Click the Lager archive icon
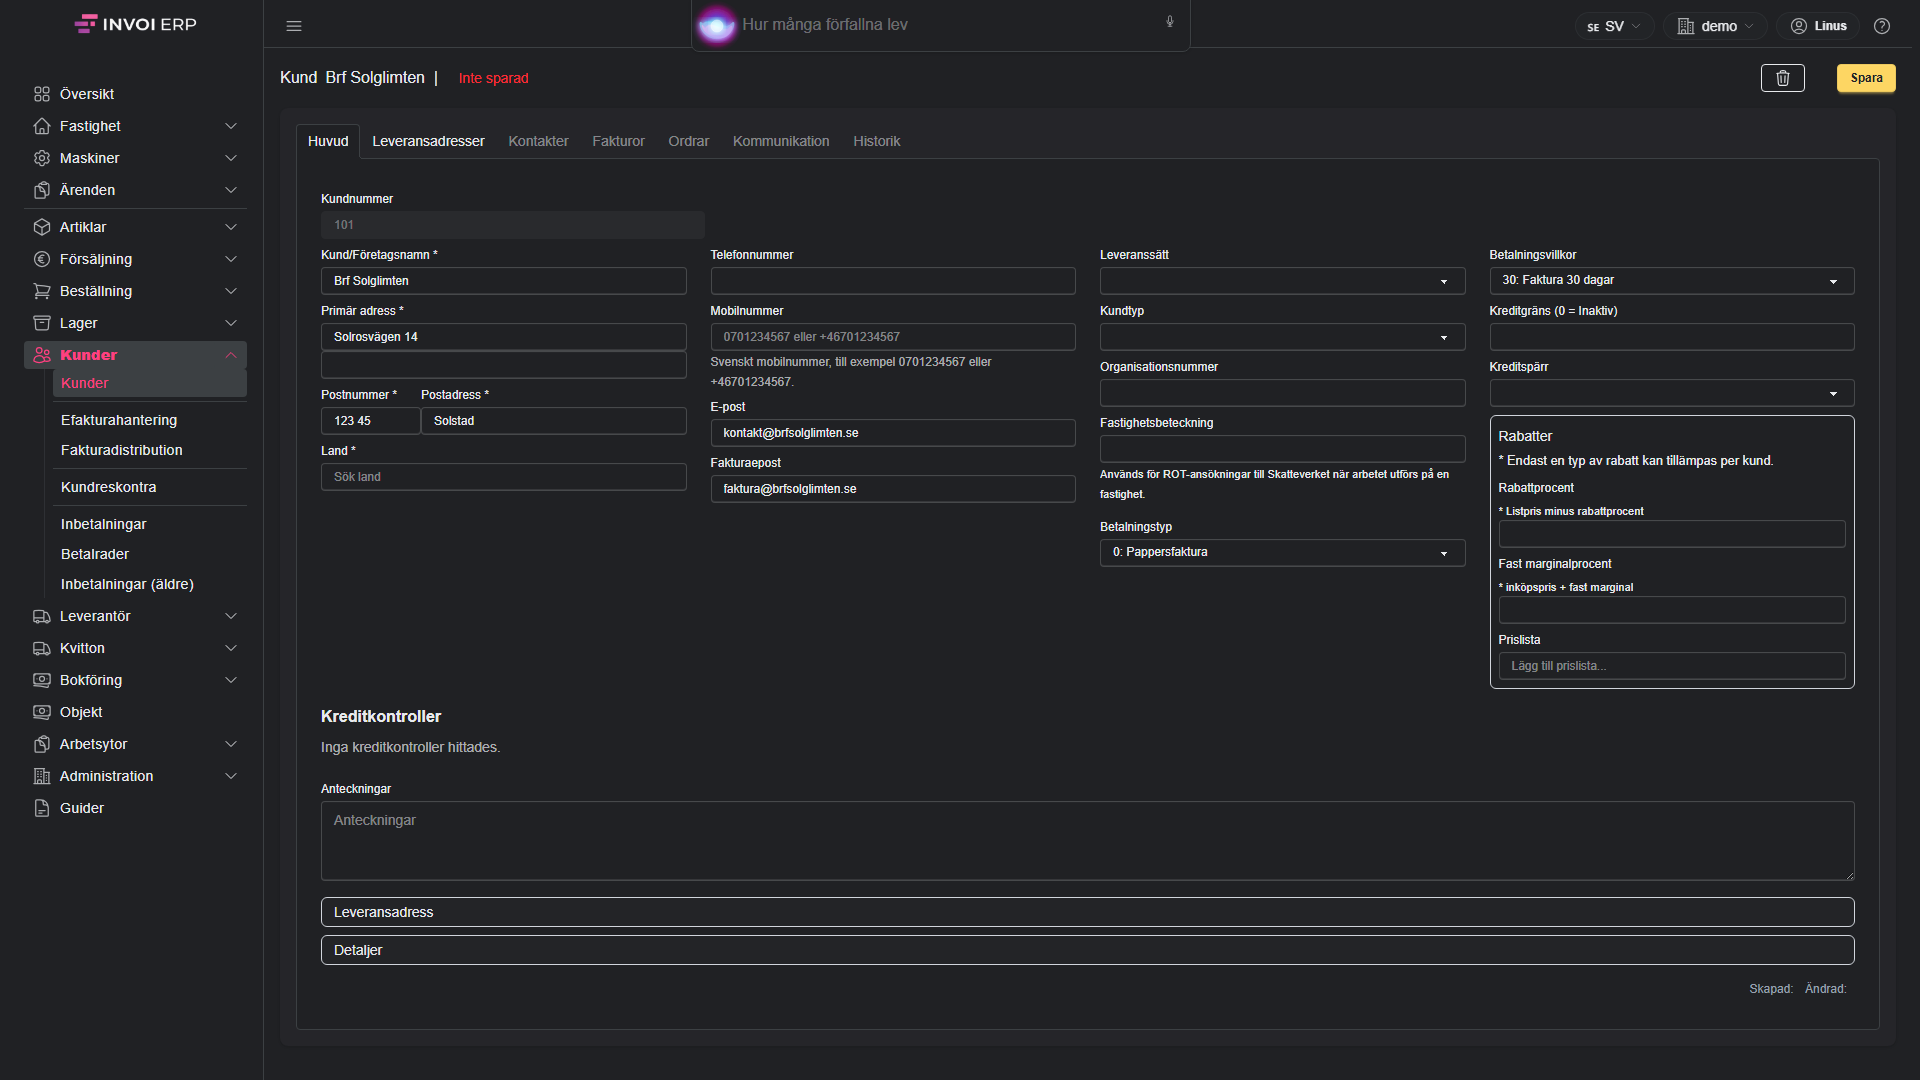 (42, 323)
